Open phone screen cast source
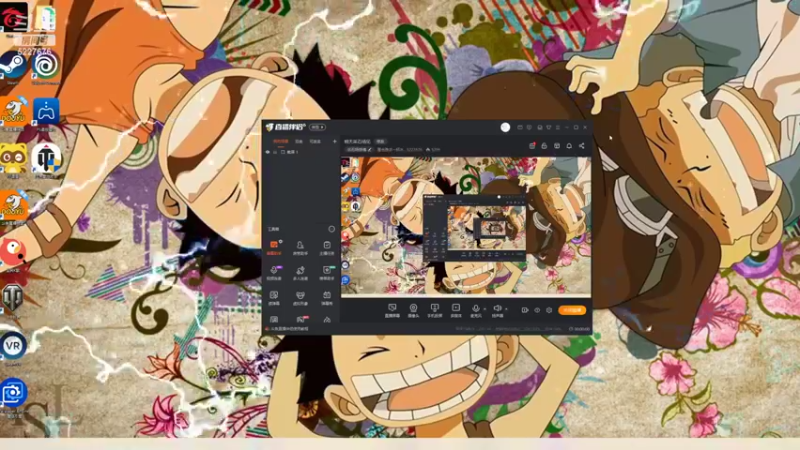 tap(435, 311)
